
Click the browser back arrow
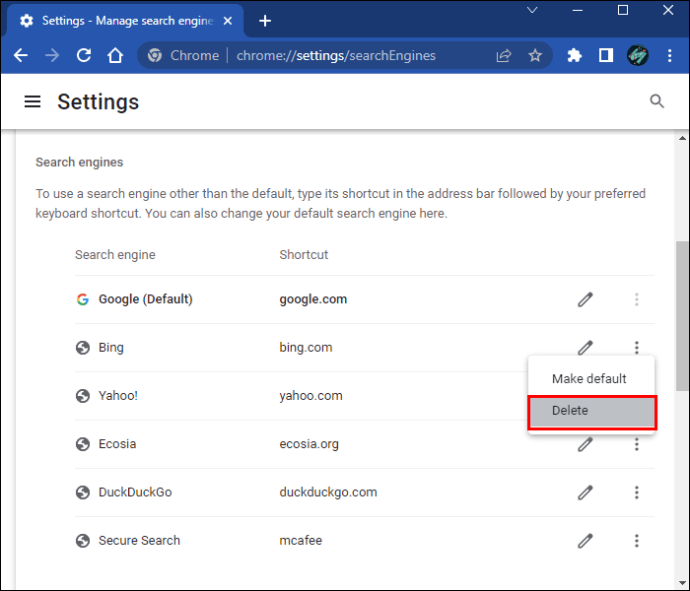click(x=21, y=56)
